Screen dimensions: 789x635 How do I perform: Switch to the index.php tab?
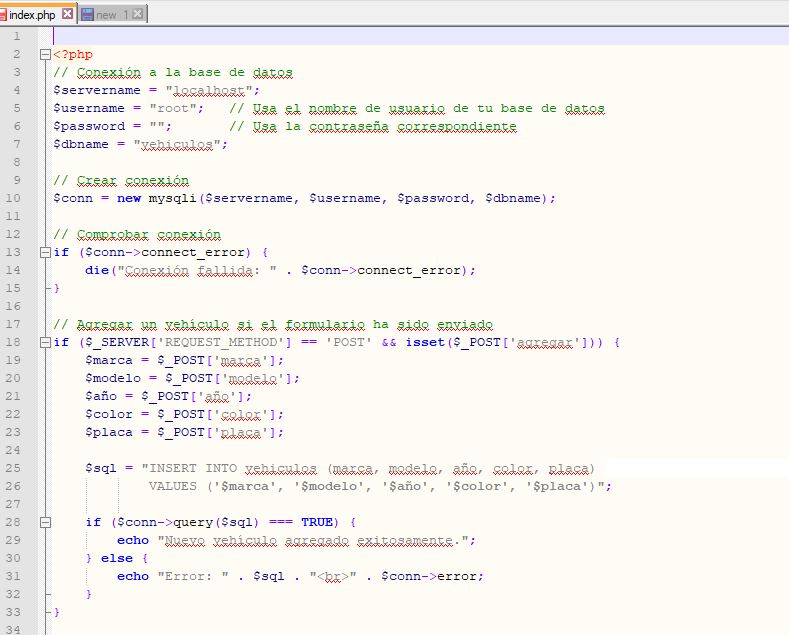pos(33,14)
